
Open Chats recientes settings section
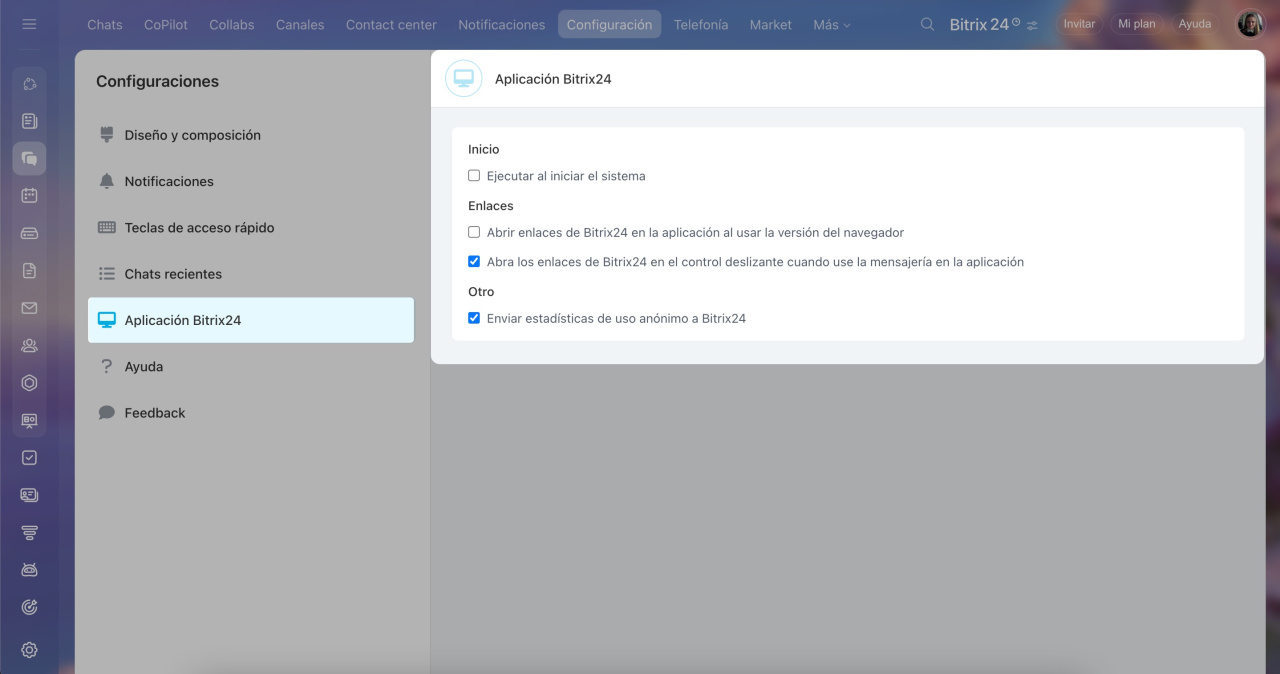(251, 274)
